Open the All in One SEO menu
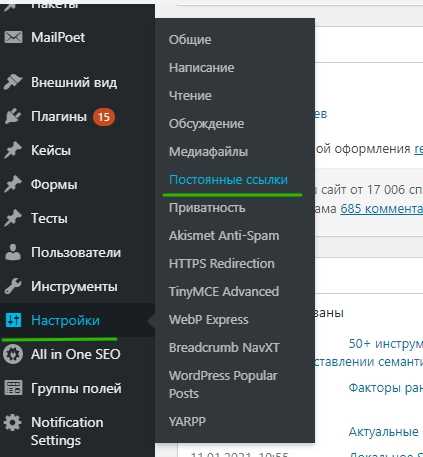 [77, 354]
